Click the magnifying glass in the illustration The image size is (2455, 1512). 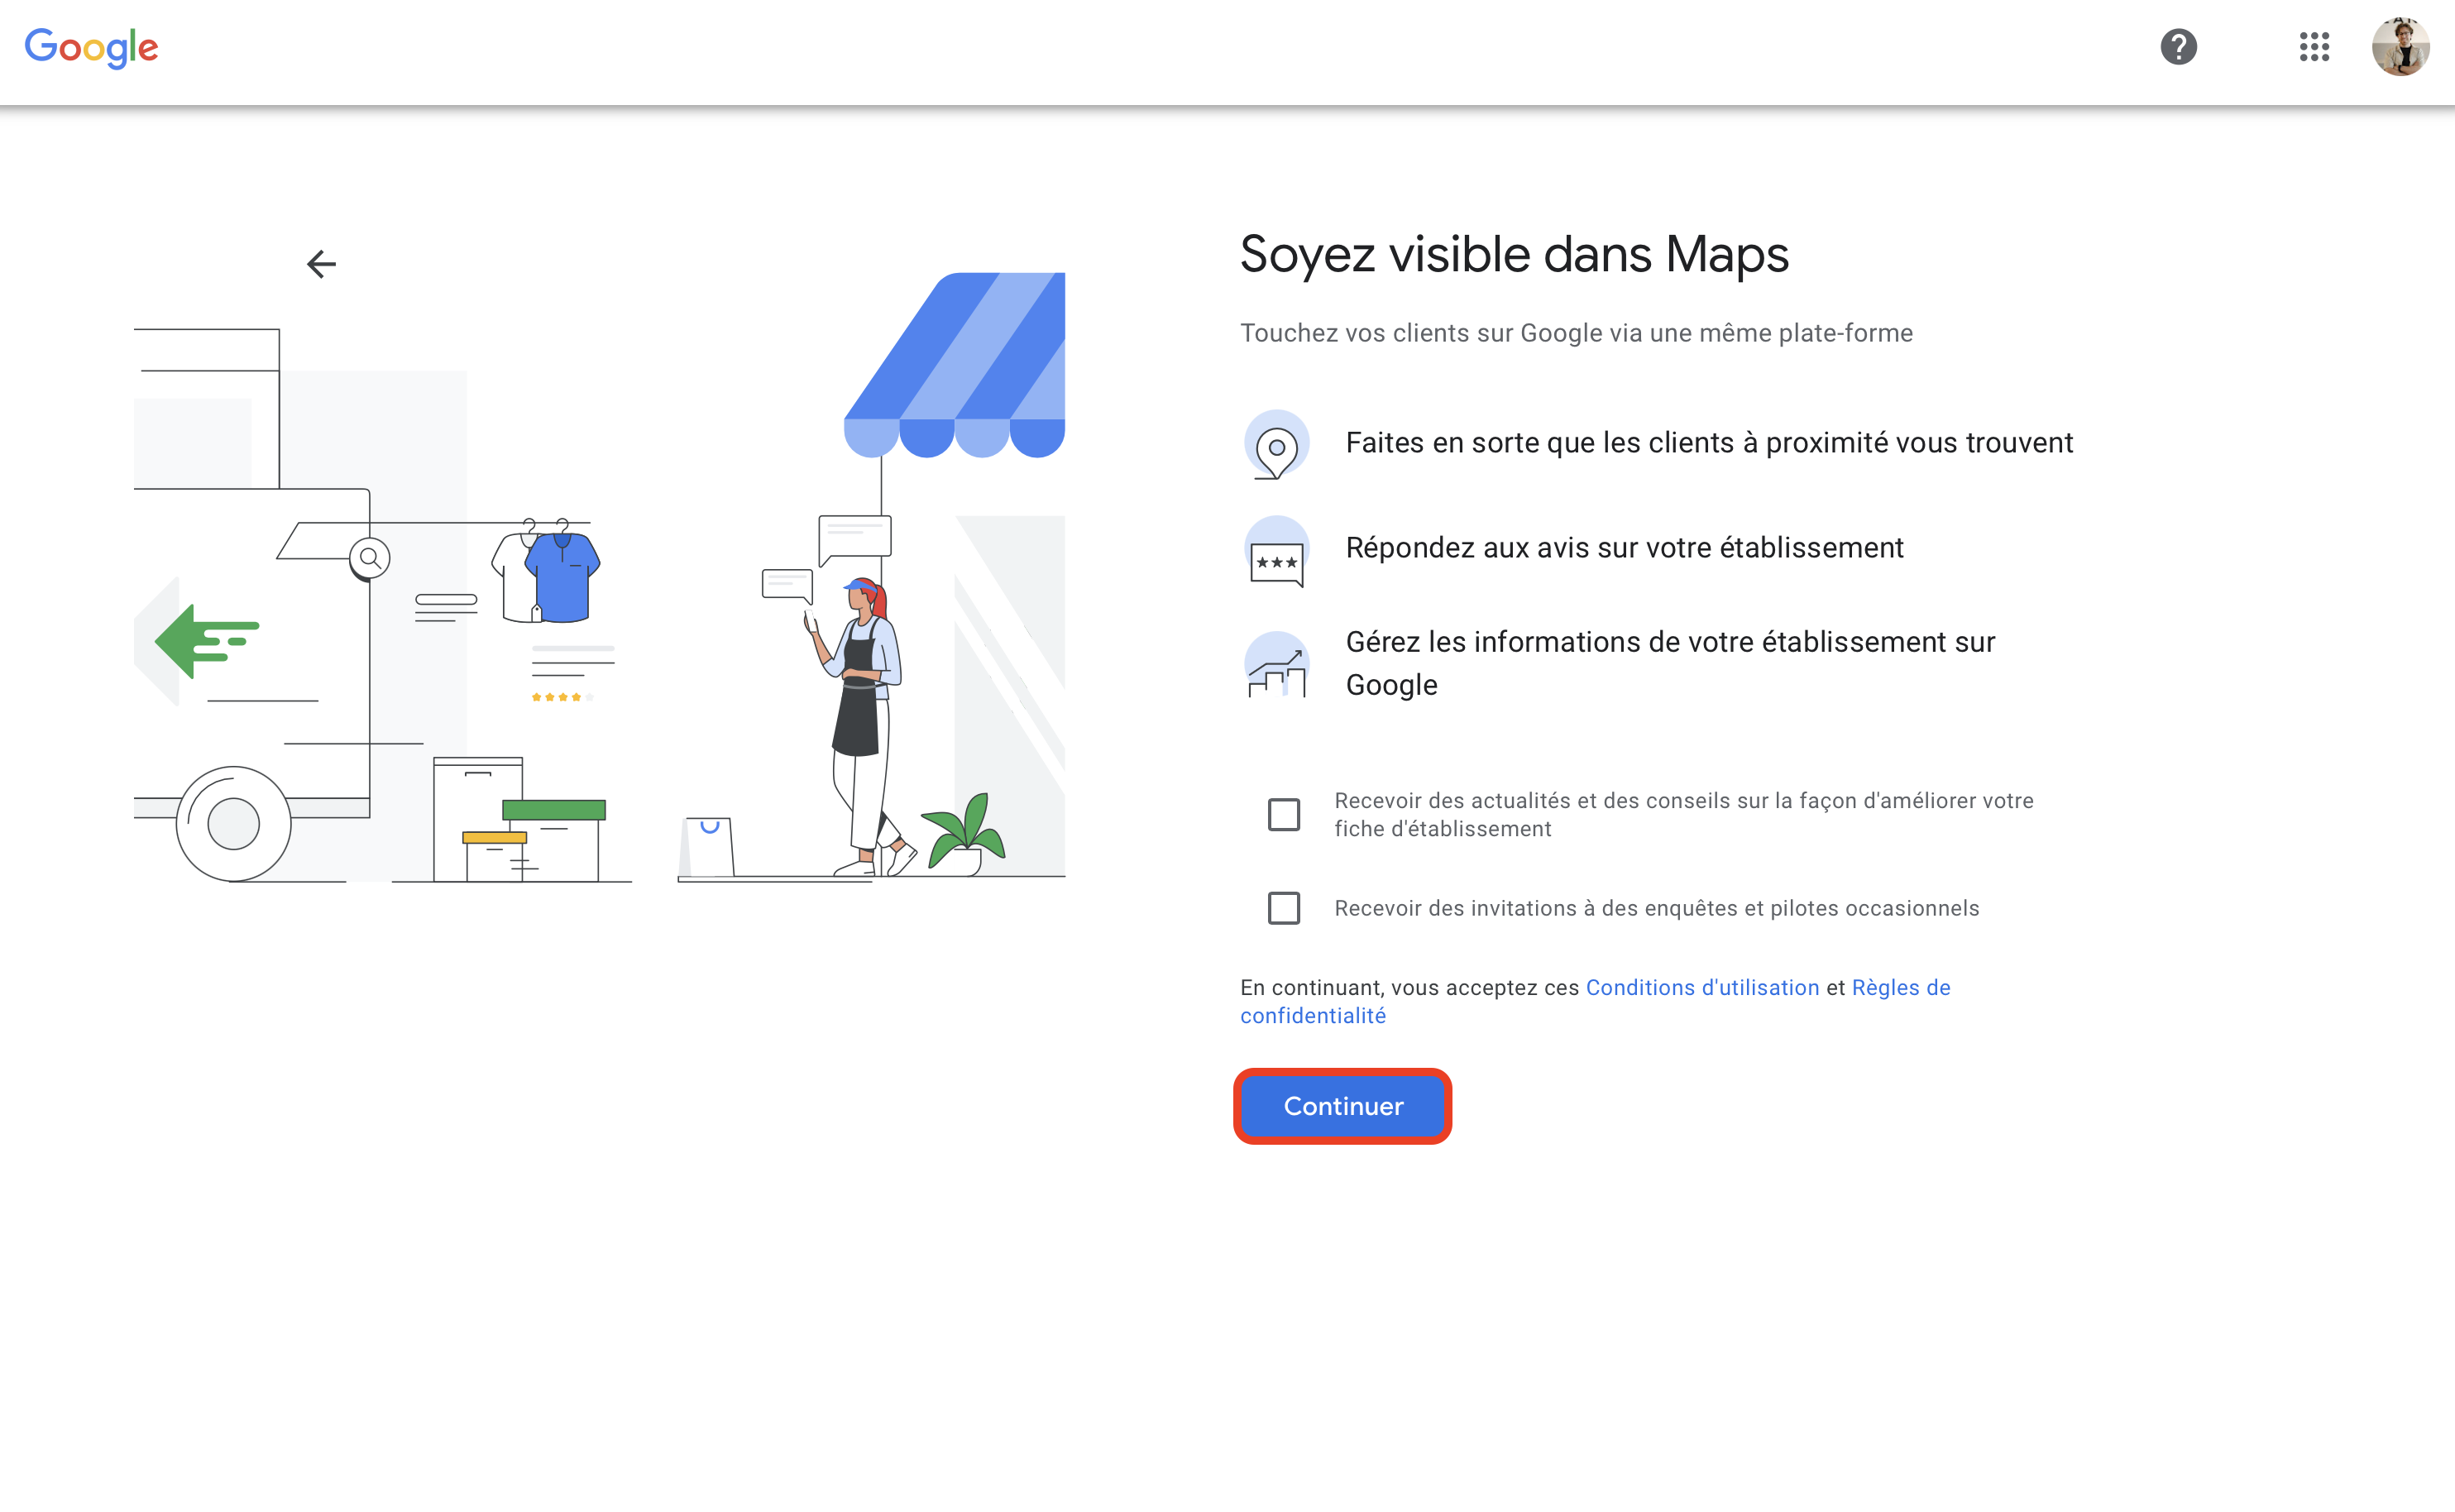[x=370, y=558]
